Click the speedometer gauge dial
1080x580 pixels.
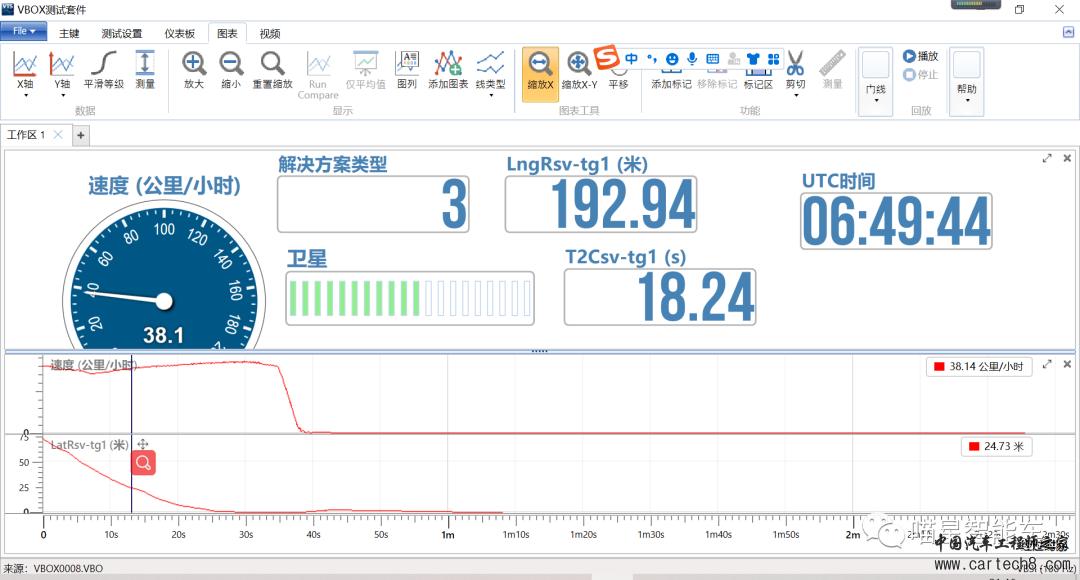pyautogui.click(x=164, y=276)
